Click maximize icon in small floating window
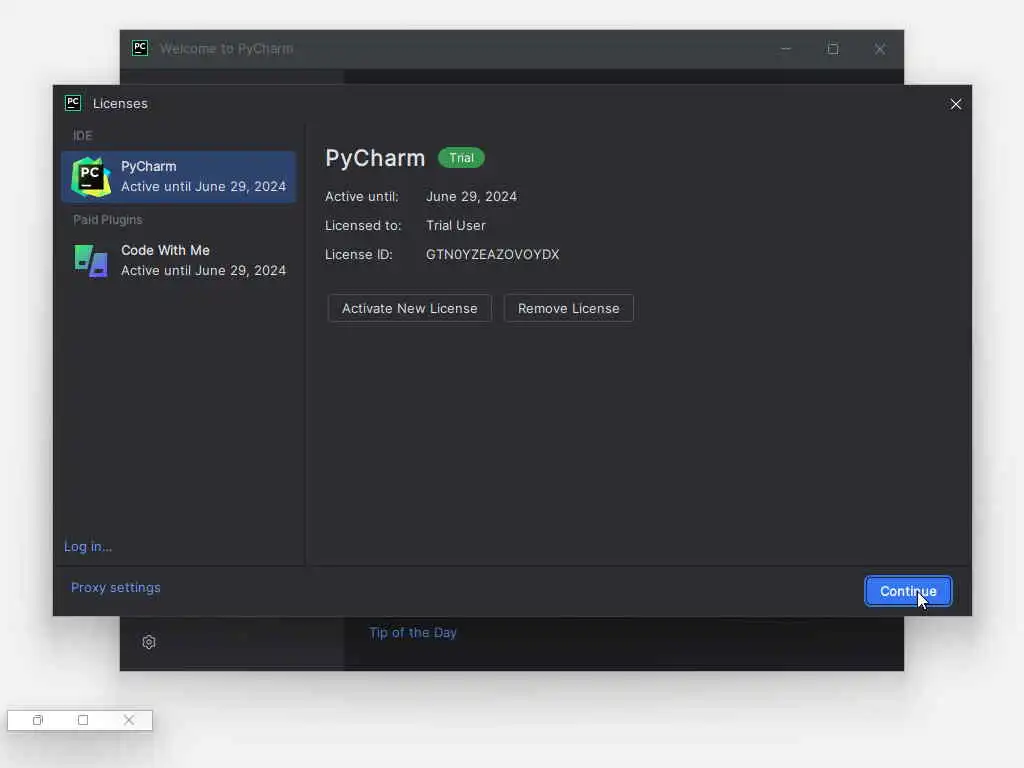 [83, 720]
